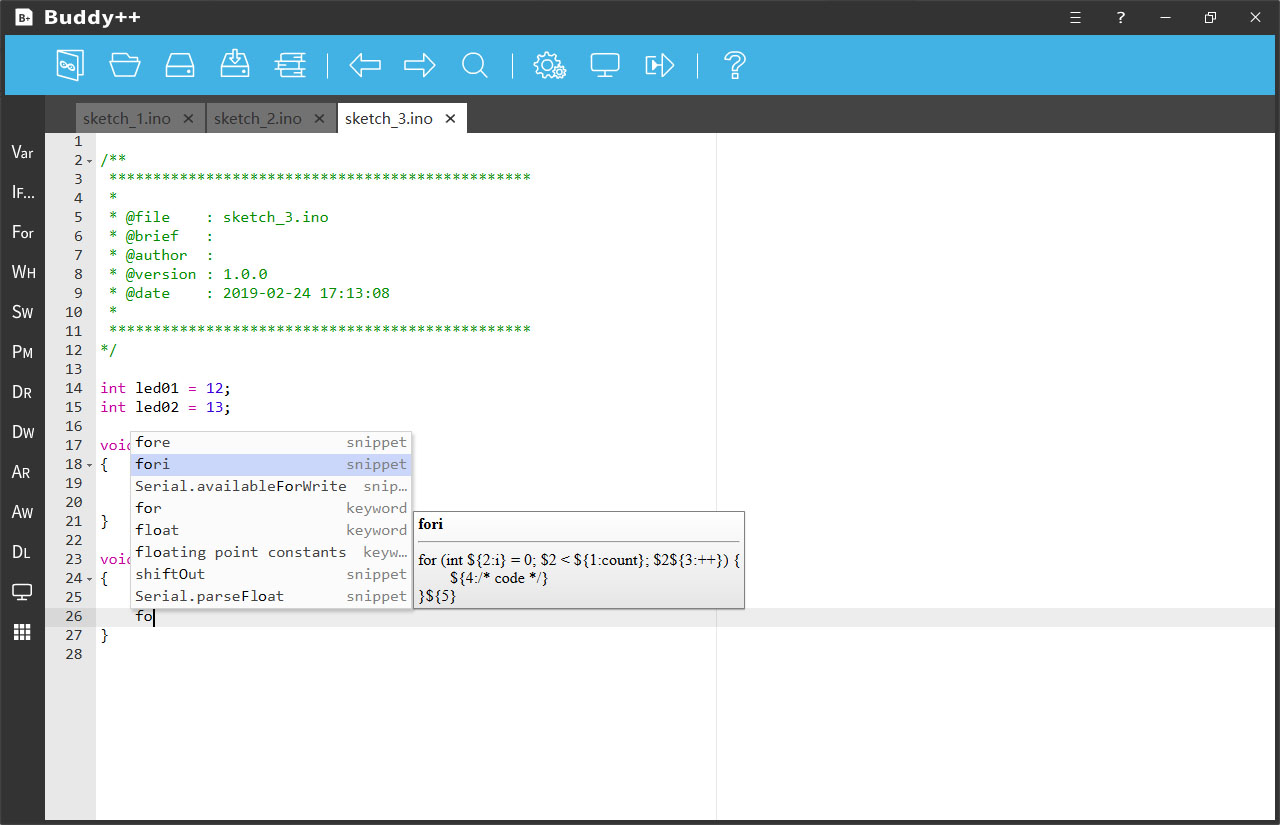Click the '@file : sketch_3.ino' comment line

218,217
